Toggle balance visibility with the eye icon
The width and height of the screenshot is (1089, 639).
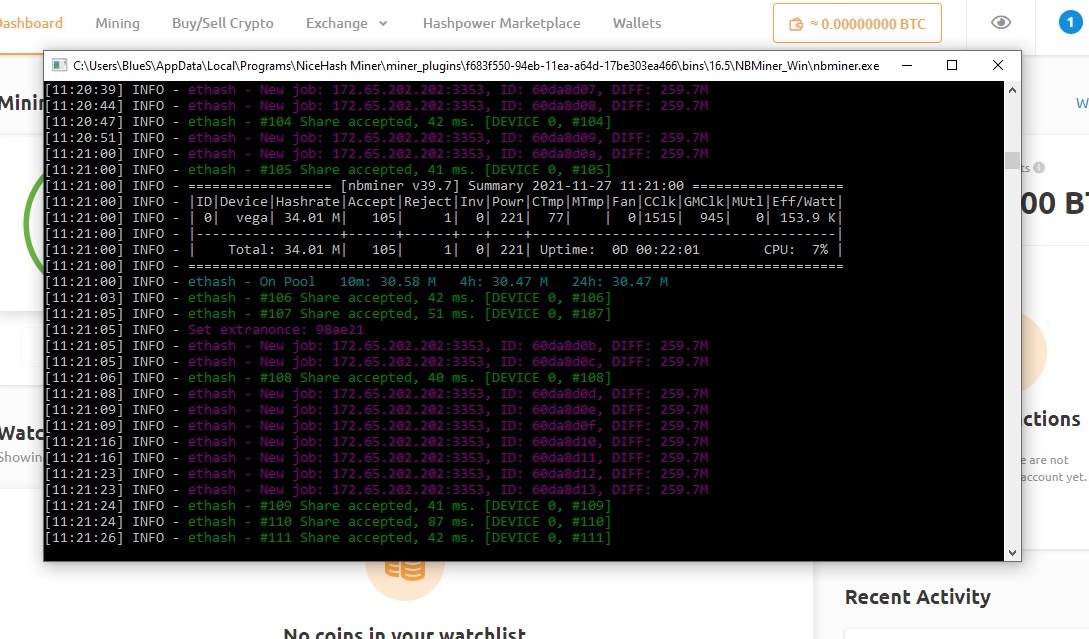click(x=1000, y=23)
